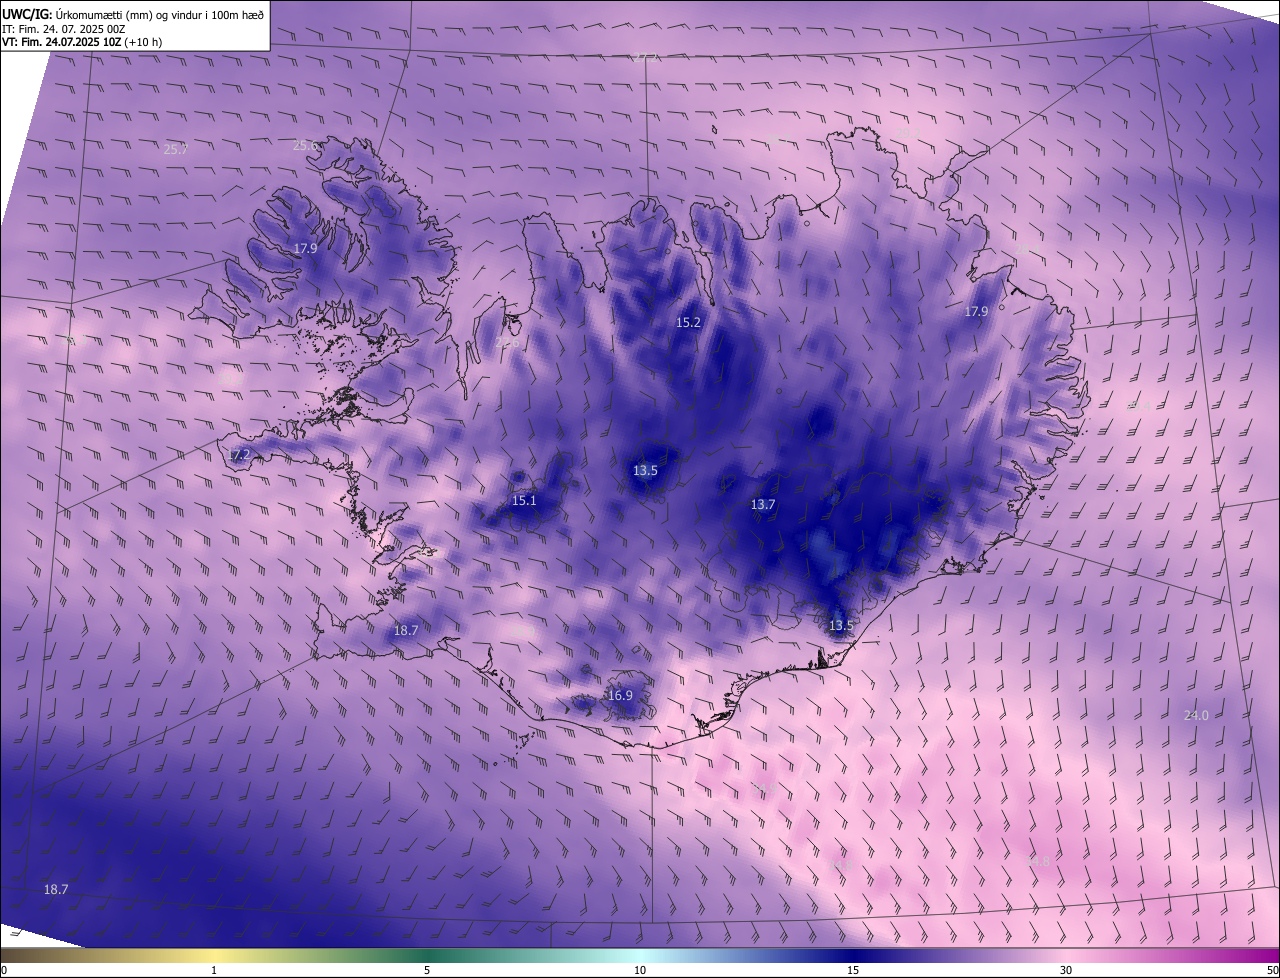Click the 0 tick on the color scale
Screen dimensions: 1280x978
4,970
